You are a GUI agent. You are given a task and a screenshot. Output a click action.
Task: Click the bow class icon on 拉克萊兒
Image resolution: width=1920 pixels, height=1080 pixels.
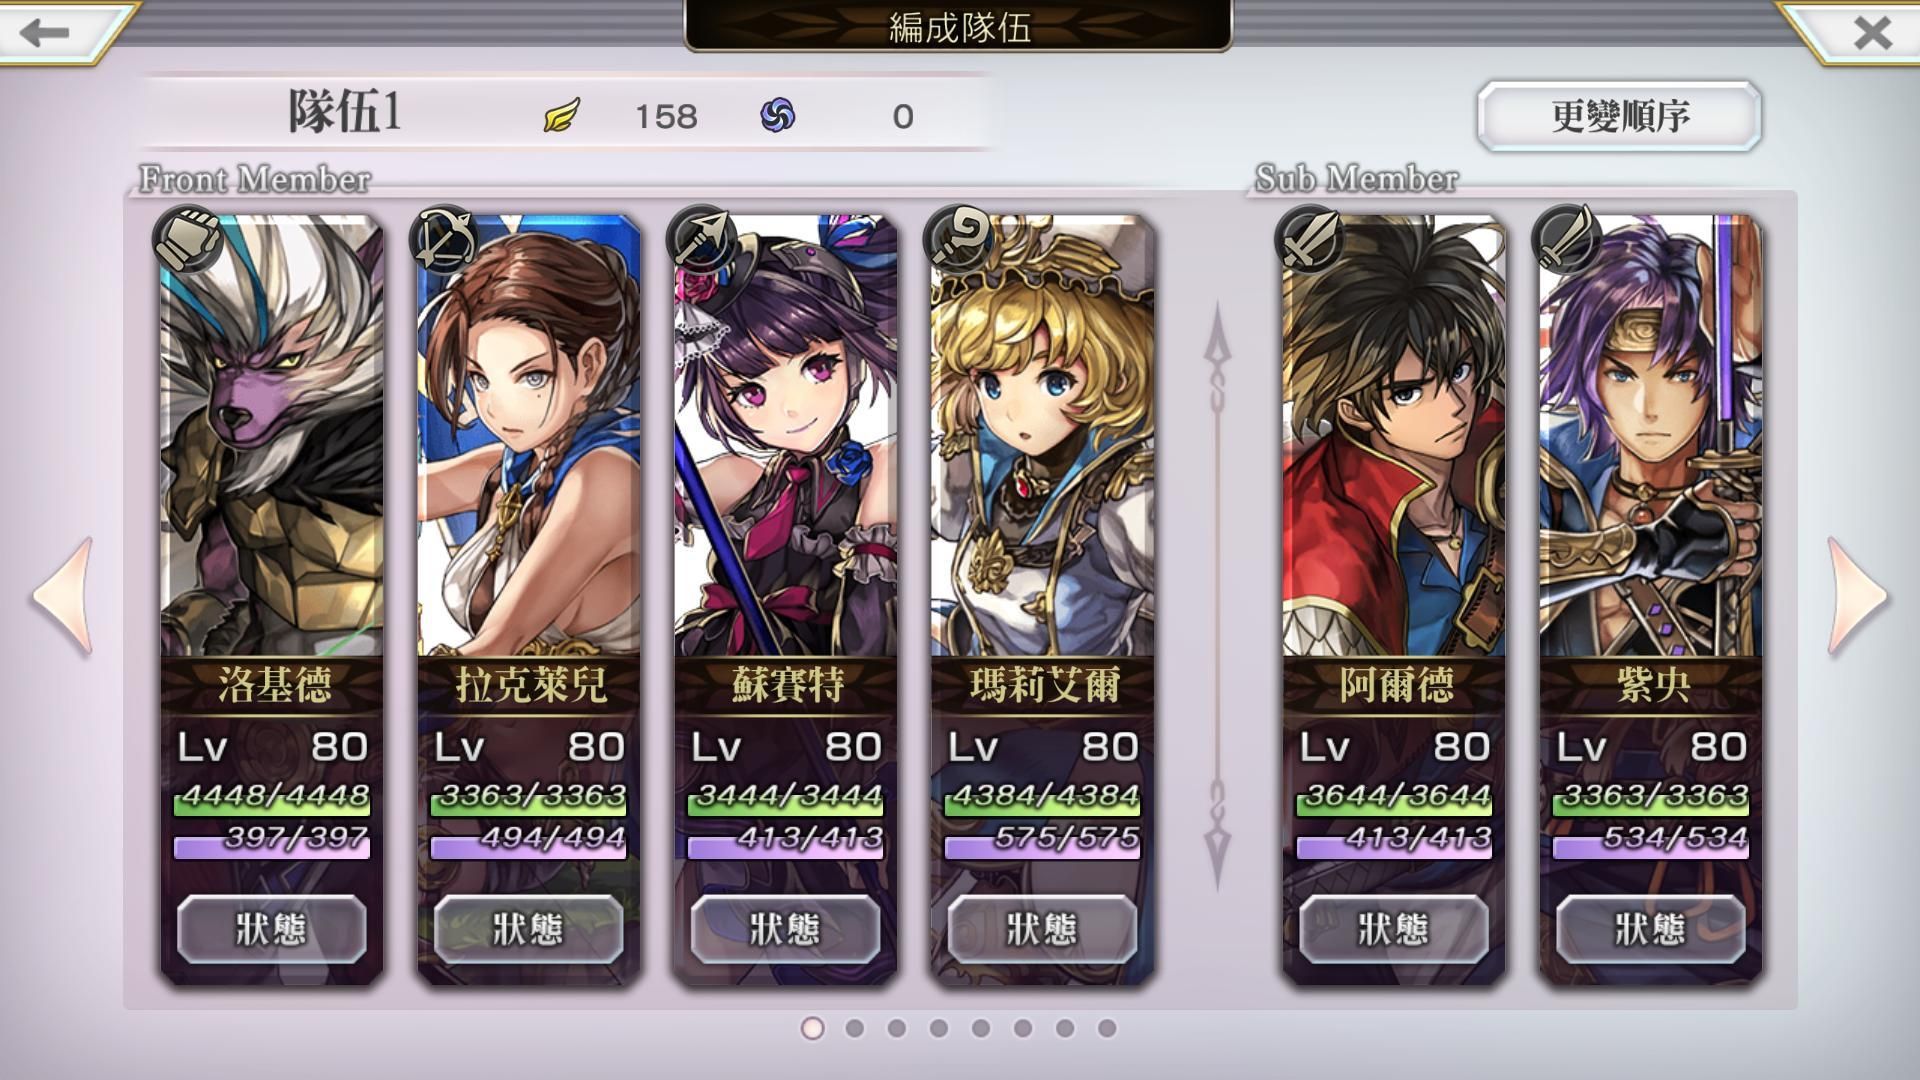point(444,239)
